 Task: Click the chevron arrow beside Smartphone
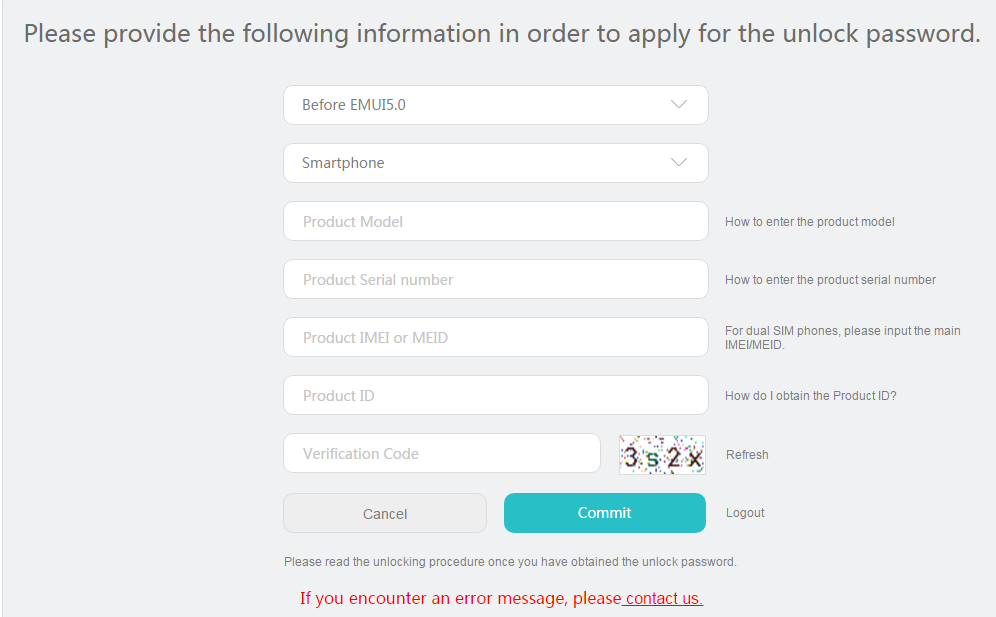coord(679,163)
